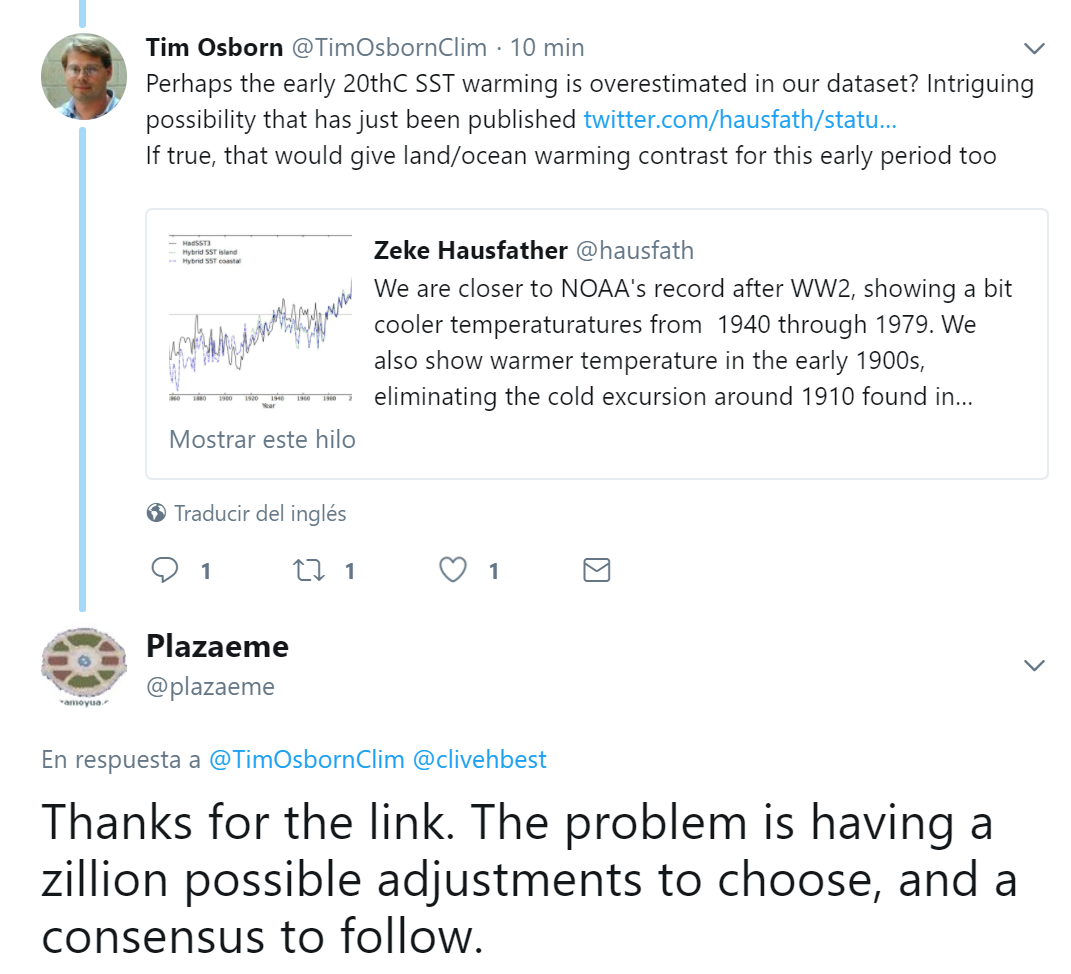Image resolution: width=1071 pixels, height=974 pixels.
Task: Click 'Mostrar este hilo' to show thread
Action: (x=262, y=439)
